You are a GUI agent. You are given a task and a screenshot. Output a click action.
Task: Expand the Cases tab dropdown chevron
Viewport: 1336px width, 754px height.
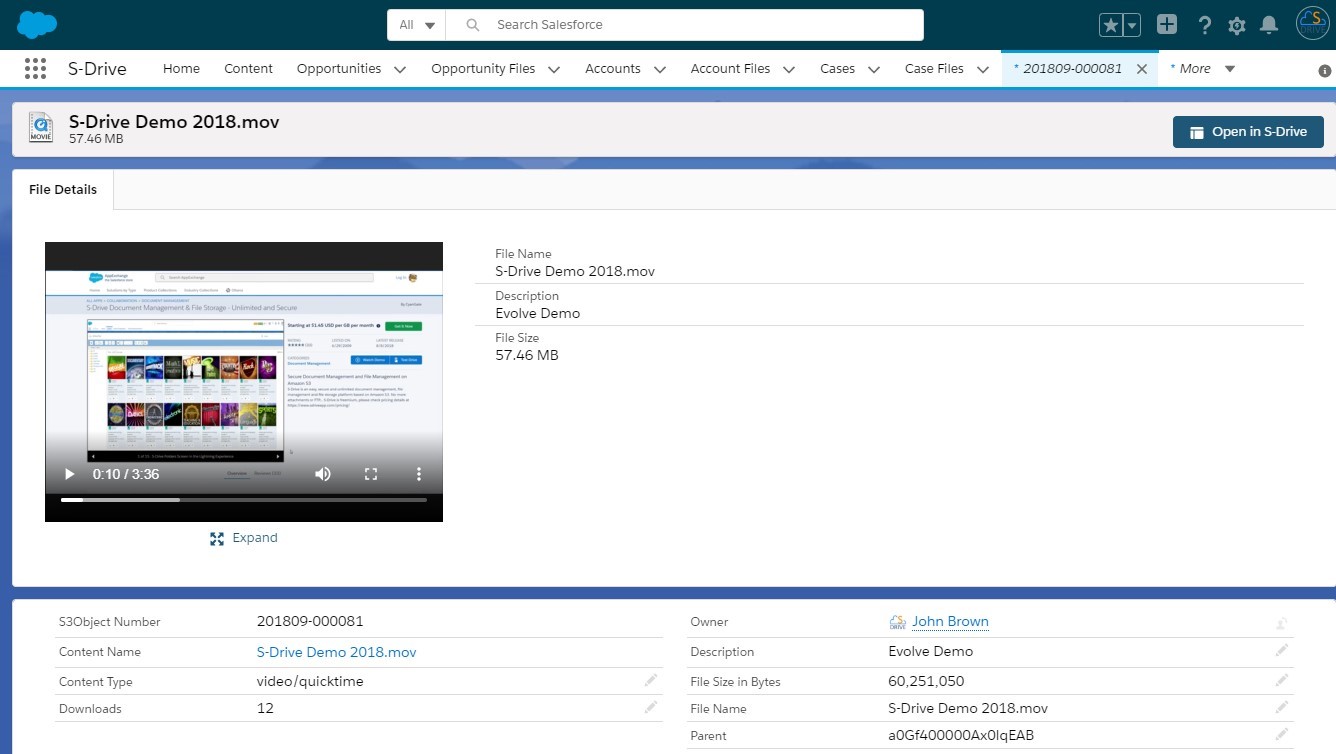coord(874,70)
